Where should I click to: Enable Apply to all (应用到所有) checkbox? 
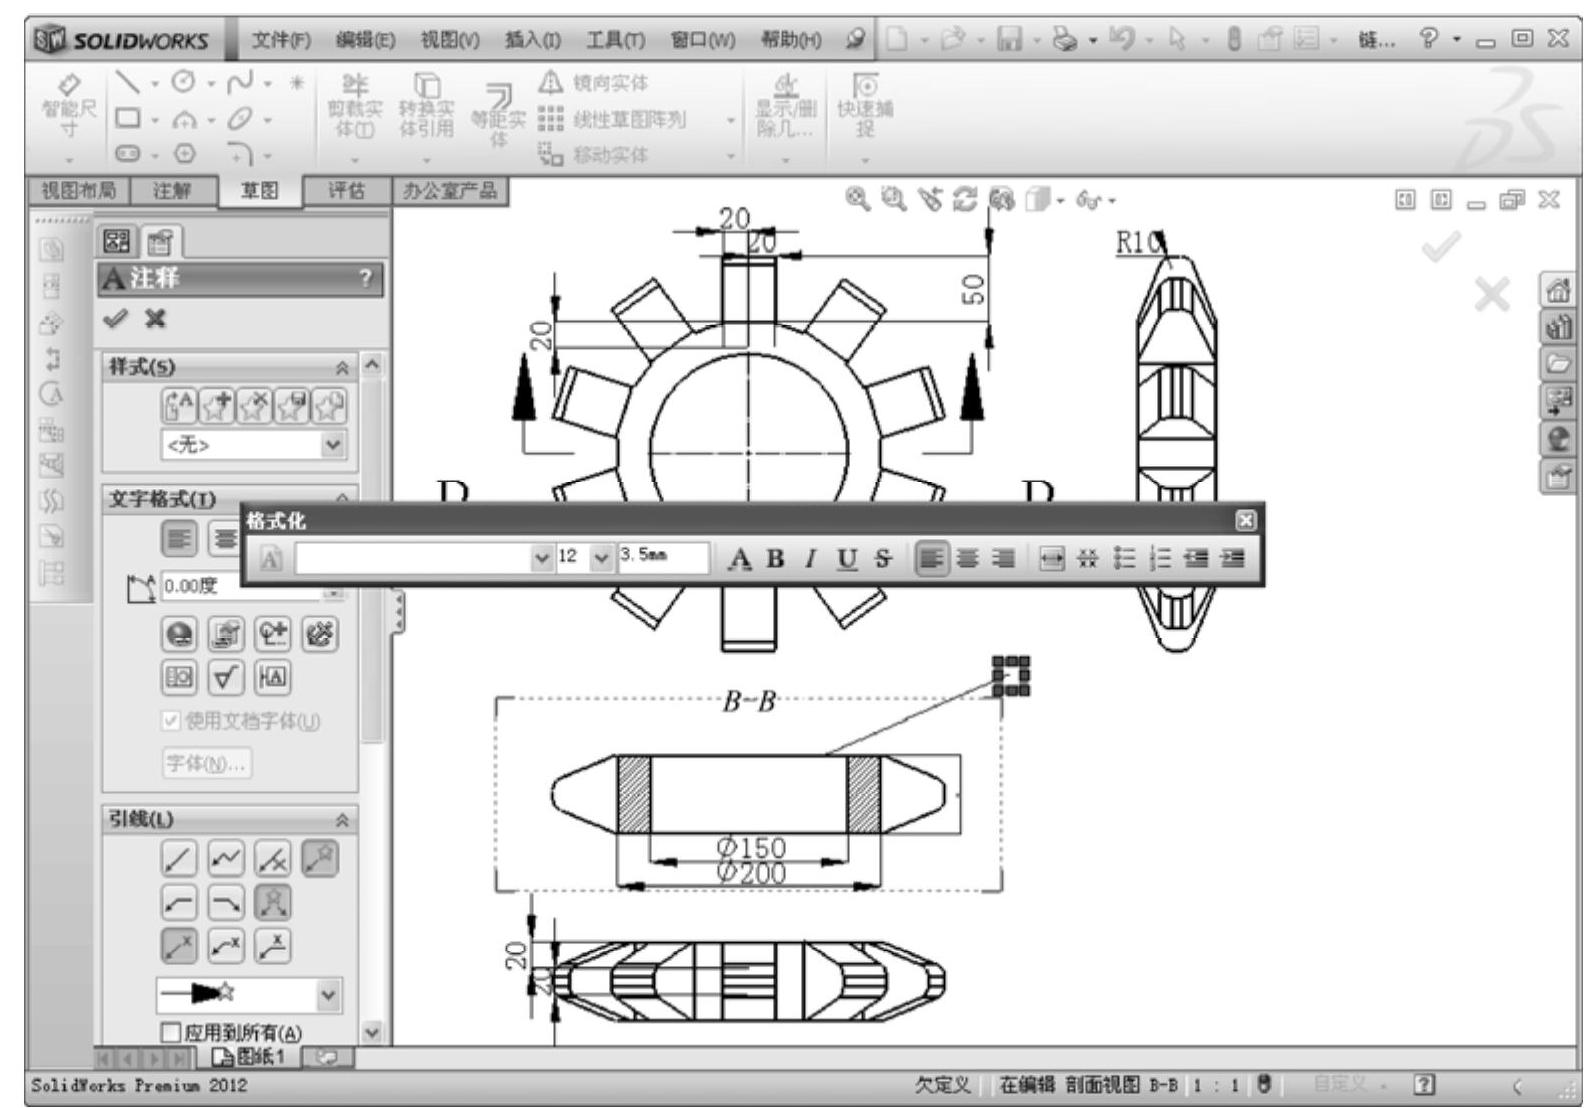171,1033
